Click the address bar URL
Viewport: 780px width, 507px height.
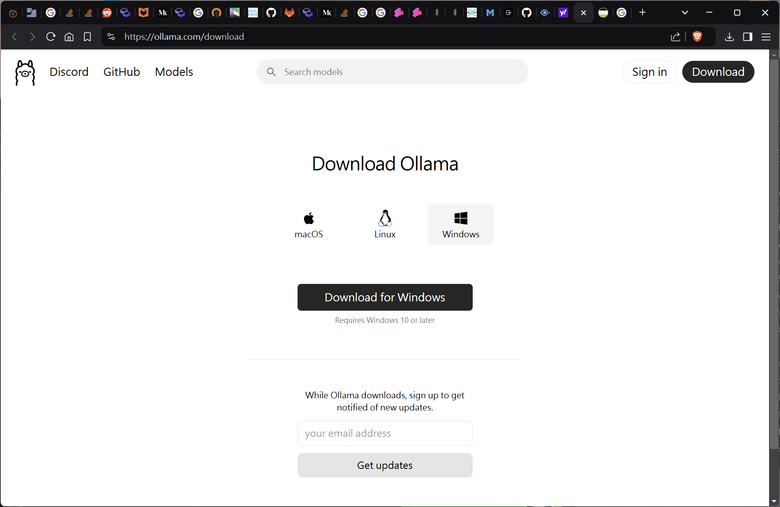point(184,37)
